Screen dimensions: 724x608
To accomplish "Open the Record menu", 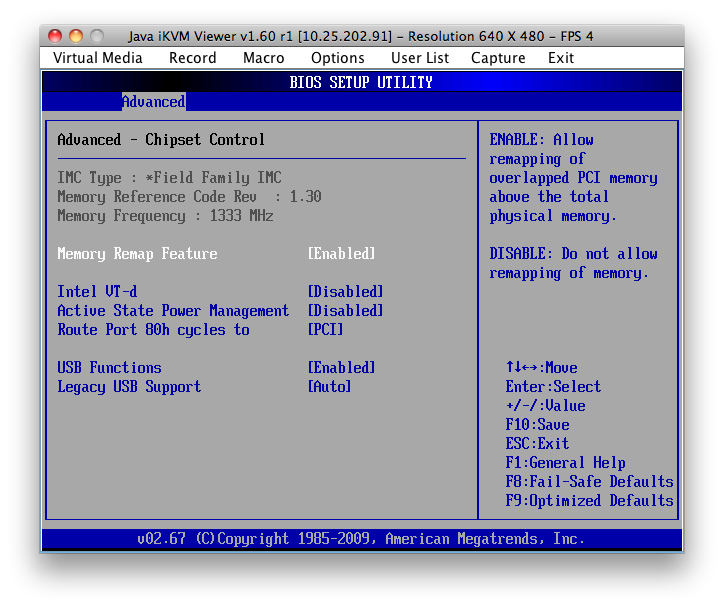I will [193, 58].
